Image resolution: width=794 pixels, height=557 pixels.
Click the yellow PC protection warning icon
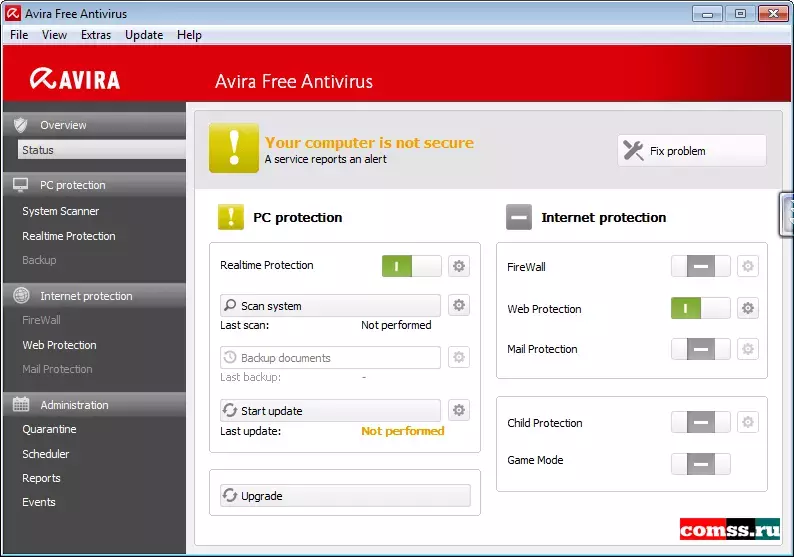231,217
